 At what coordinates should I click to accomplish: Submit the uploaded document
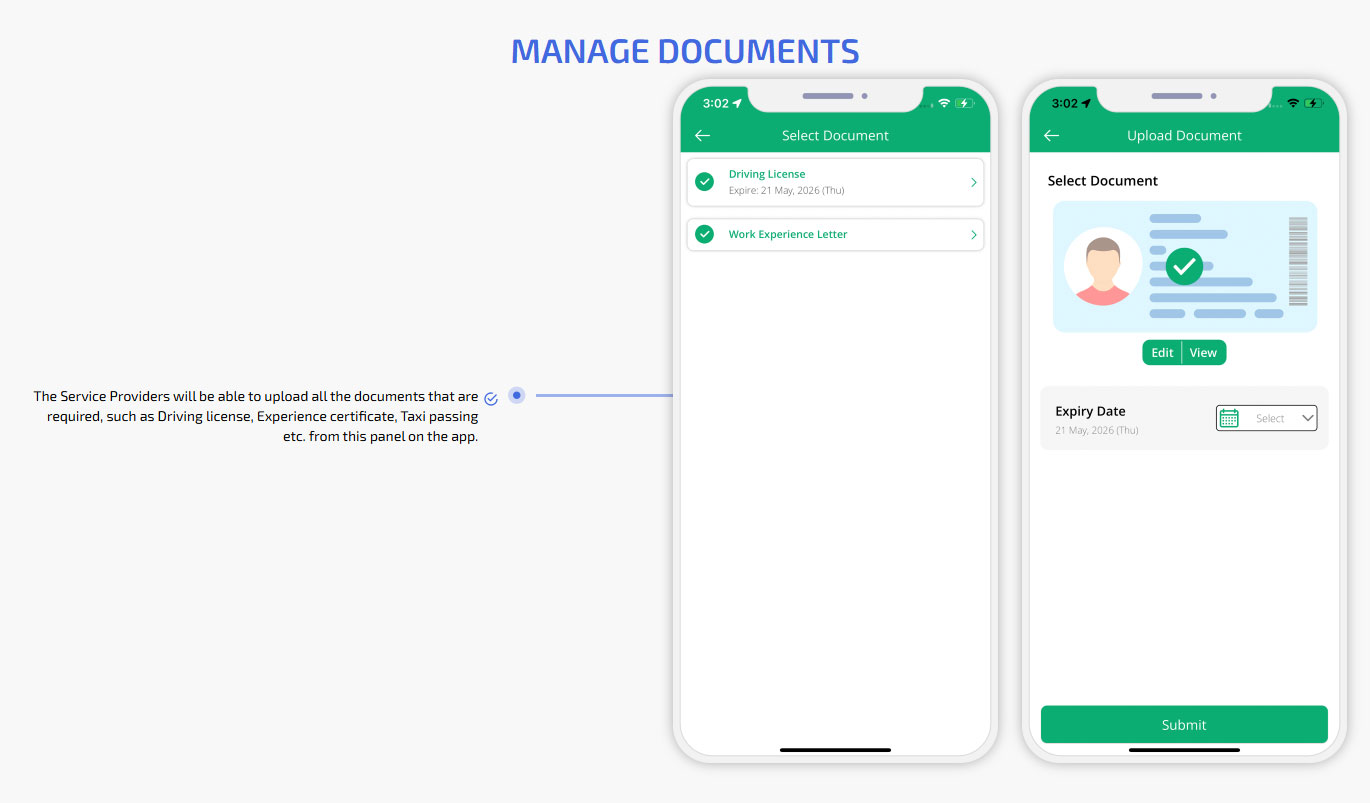(1184, 725)
